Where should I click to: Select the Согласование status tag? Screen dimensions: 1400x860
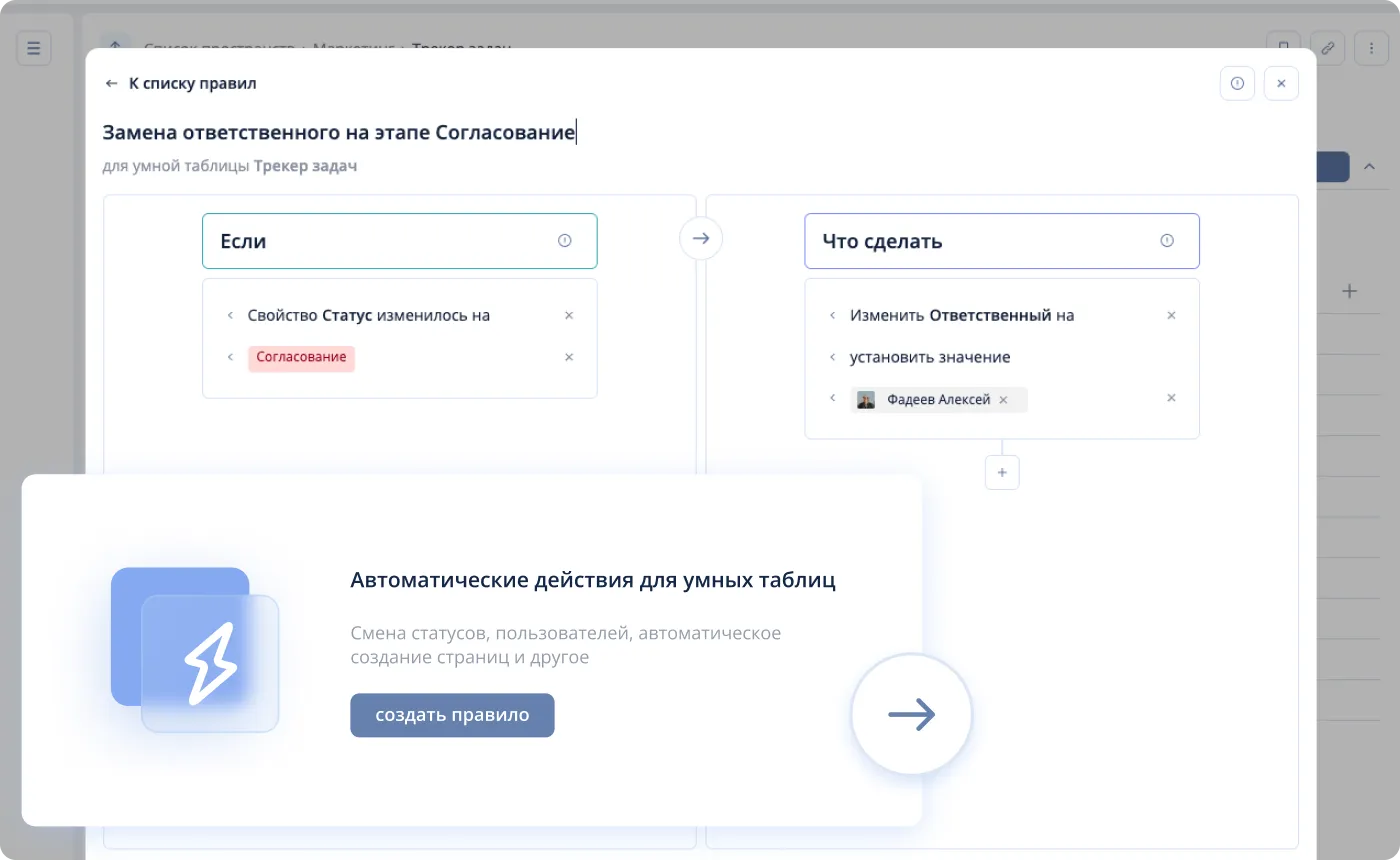tap(301, 357)
